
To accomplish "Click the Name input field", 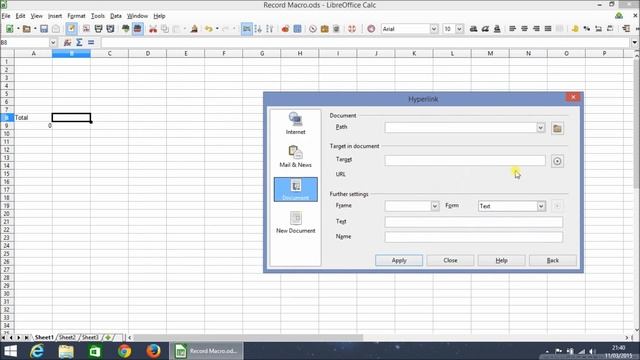I will click(x=473, y=237).
